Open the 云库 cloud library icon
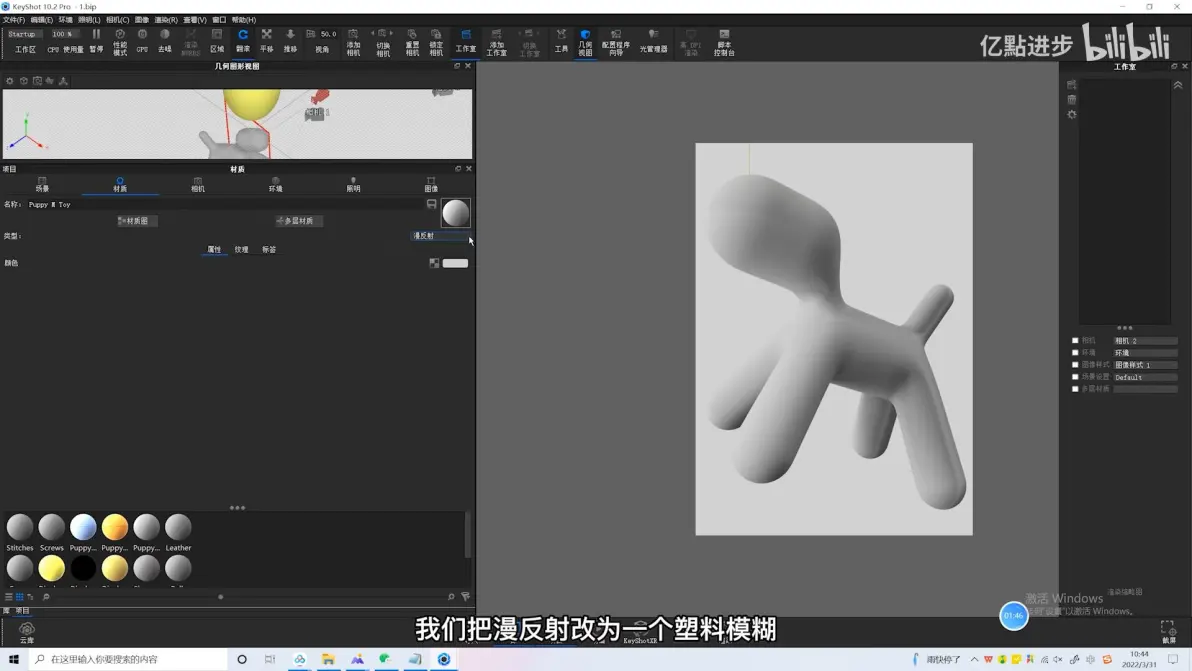The width and height of the screenshot is (1192, 671). tap(27, 633)
